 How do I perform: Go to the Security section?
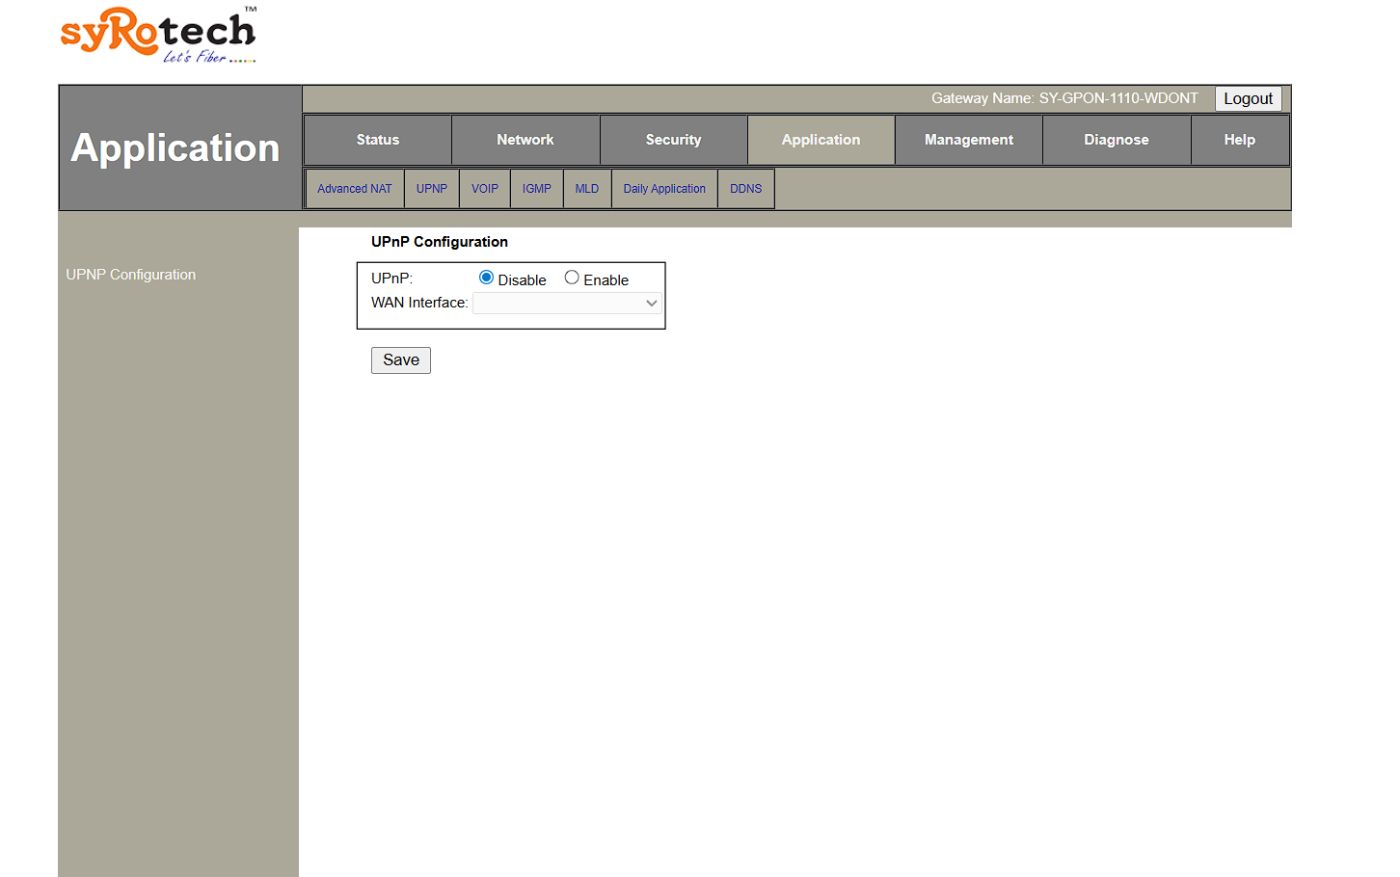pos(673,139)
